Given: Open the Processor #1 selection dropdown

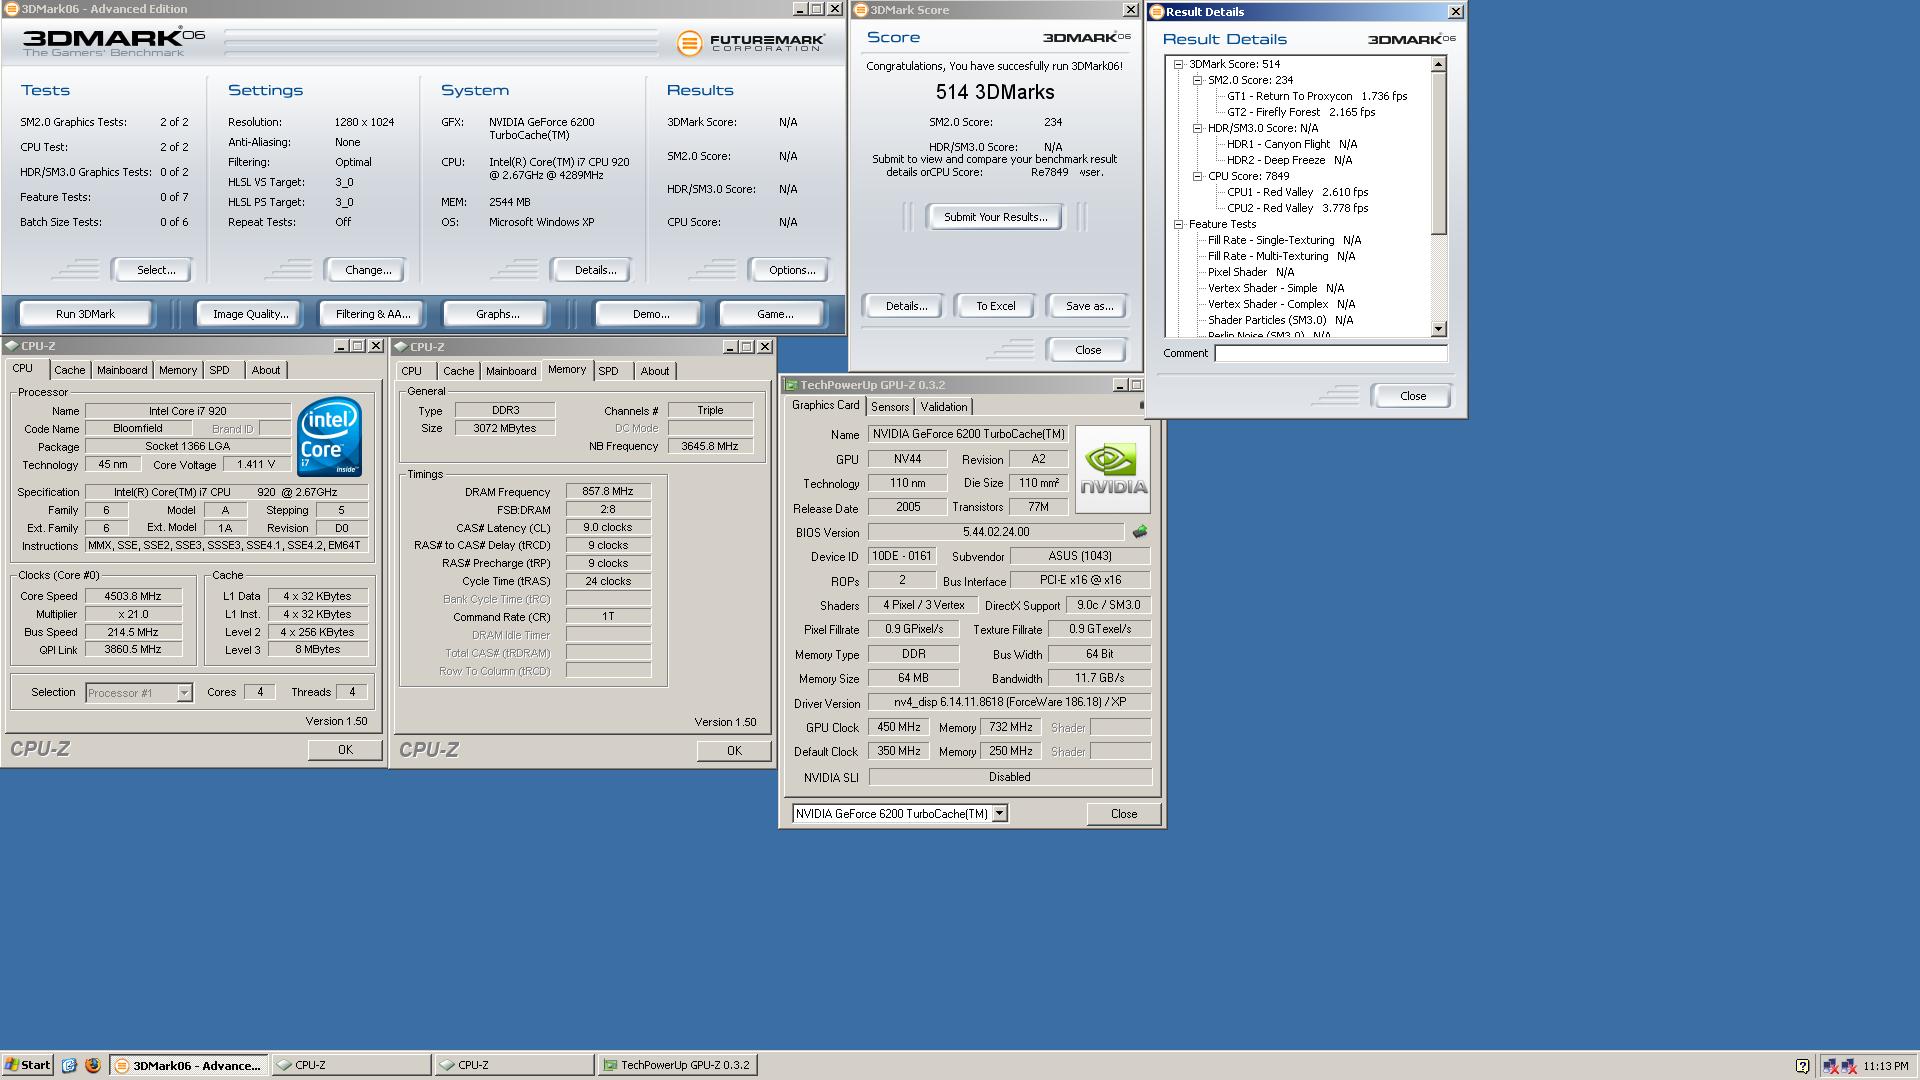Looking at the screenshot, I should click(184, 692).
